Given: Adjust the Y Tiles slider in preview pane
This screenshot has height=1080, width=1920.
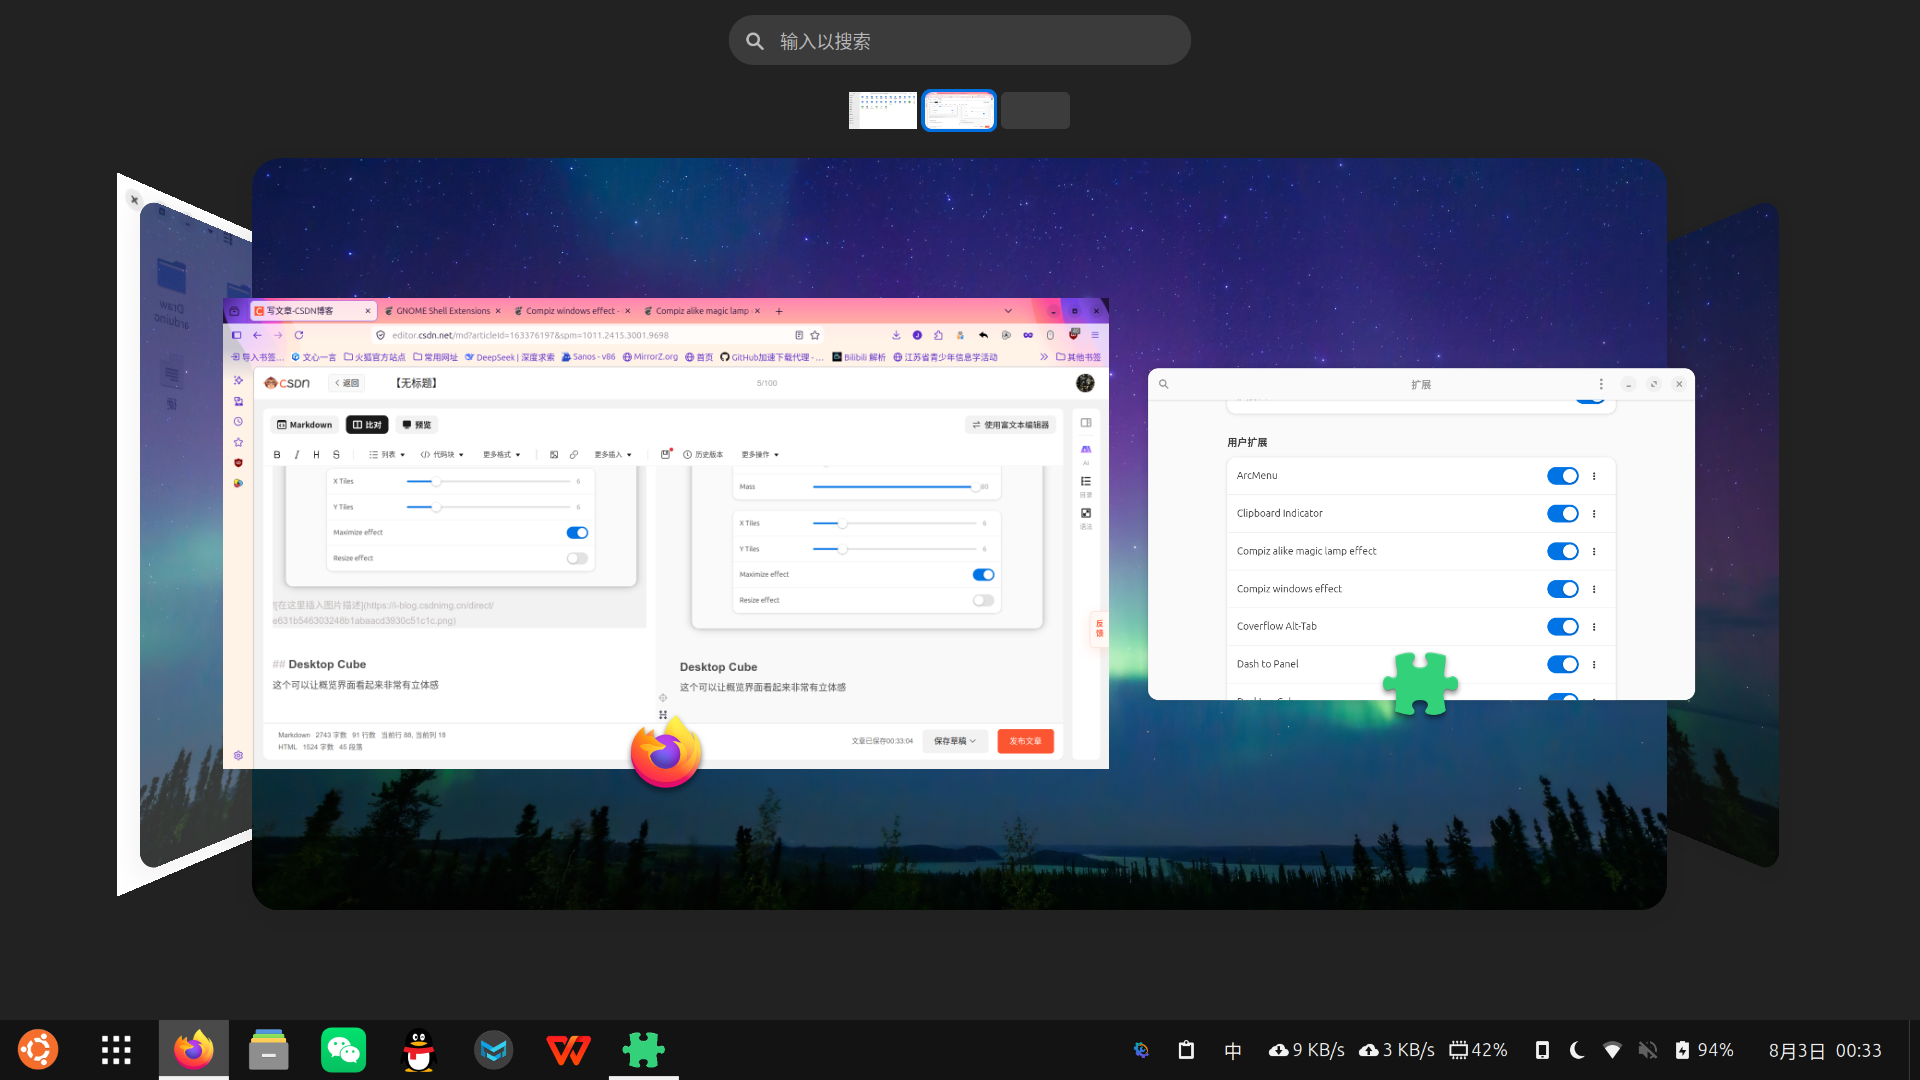Looking at the screenshot, I should click(x=894, y=549).
